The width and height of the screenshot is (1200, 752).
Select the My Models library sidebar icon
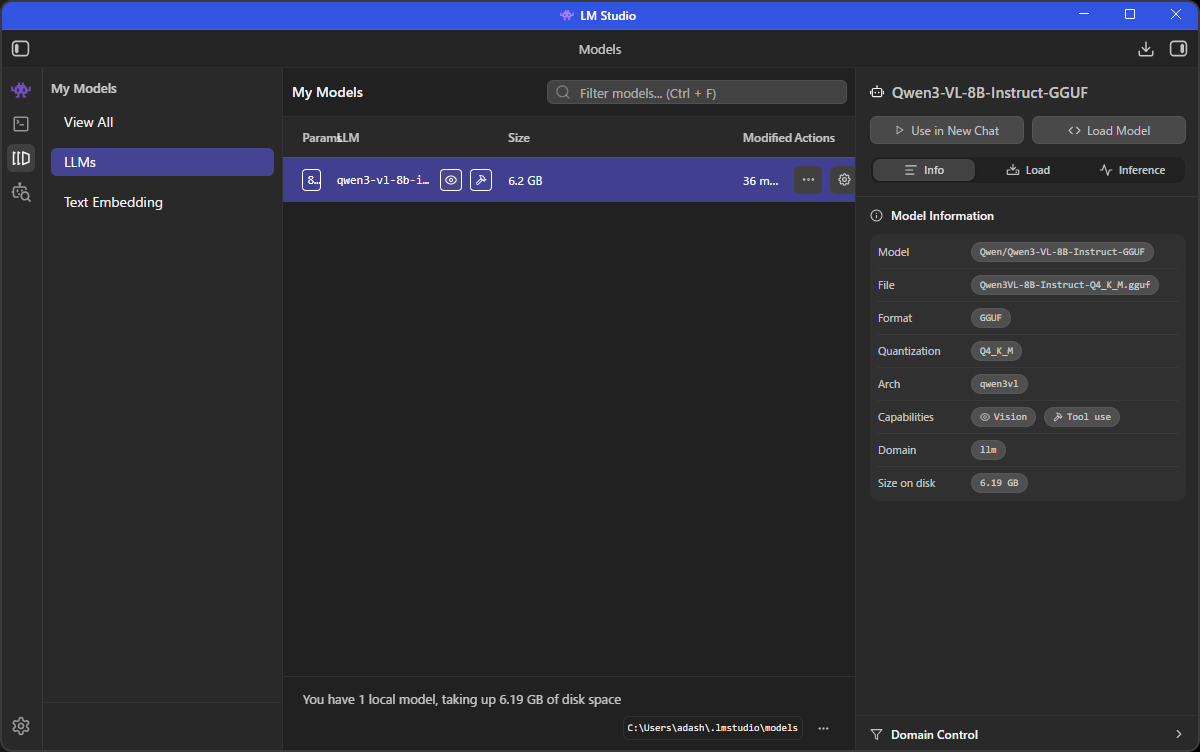(21, 158)
